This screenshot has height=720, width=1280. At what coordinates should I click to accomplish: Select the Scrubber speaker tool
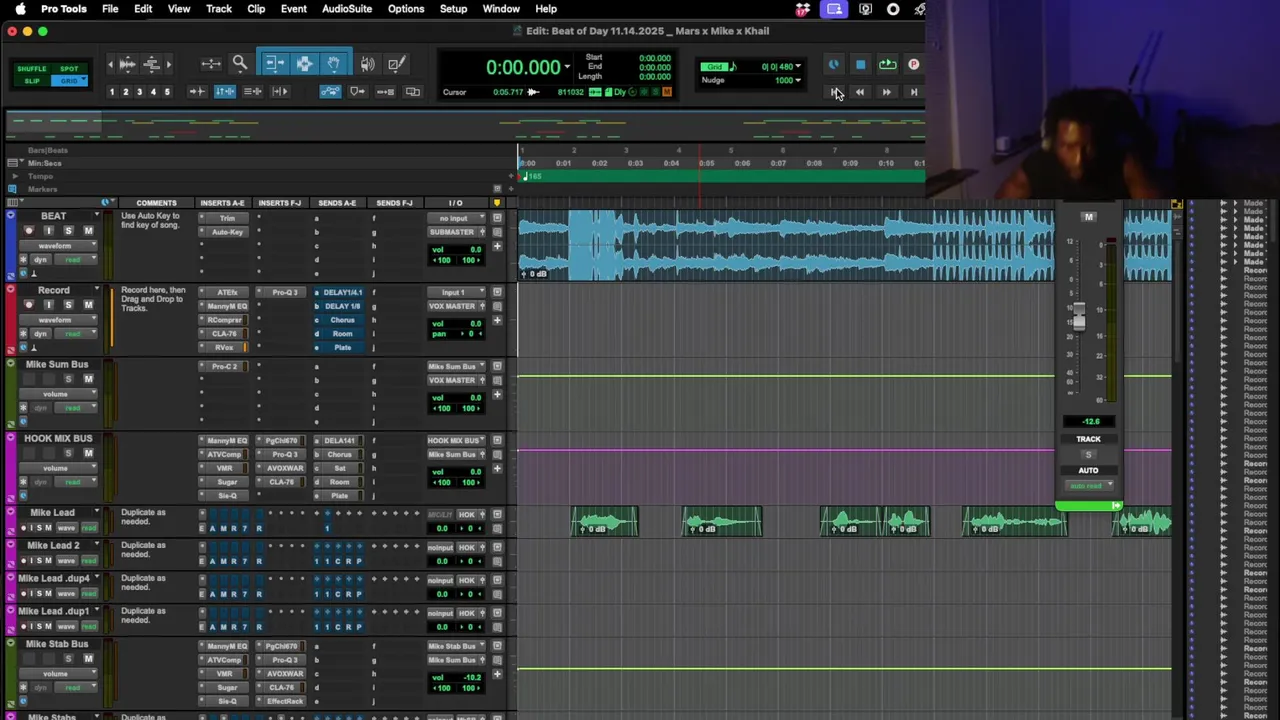pyautogui.click(x=368, y=64)
